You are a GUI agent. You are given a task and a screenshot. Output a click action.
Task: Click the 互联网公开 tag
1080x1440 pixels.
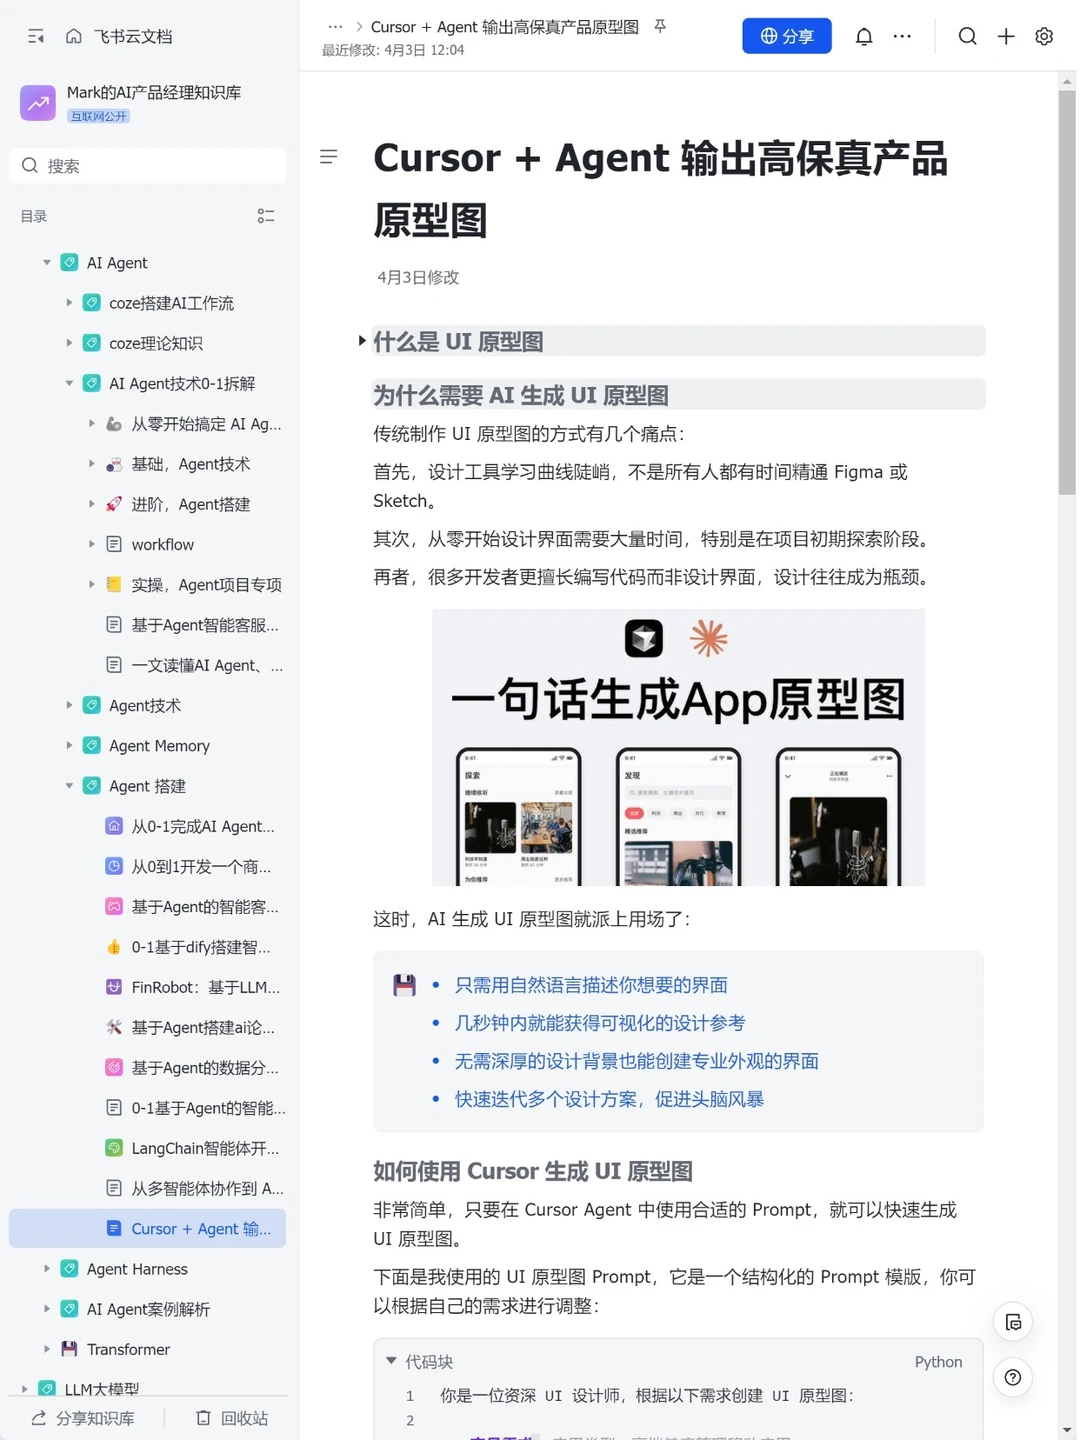[99, 116]
